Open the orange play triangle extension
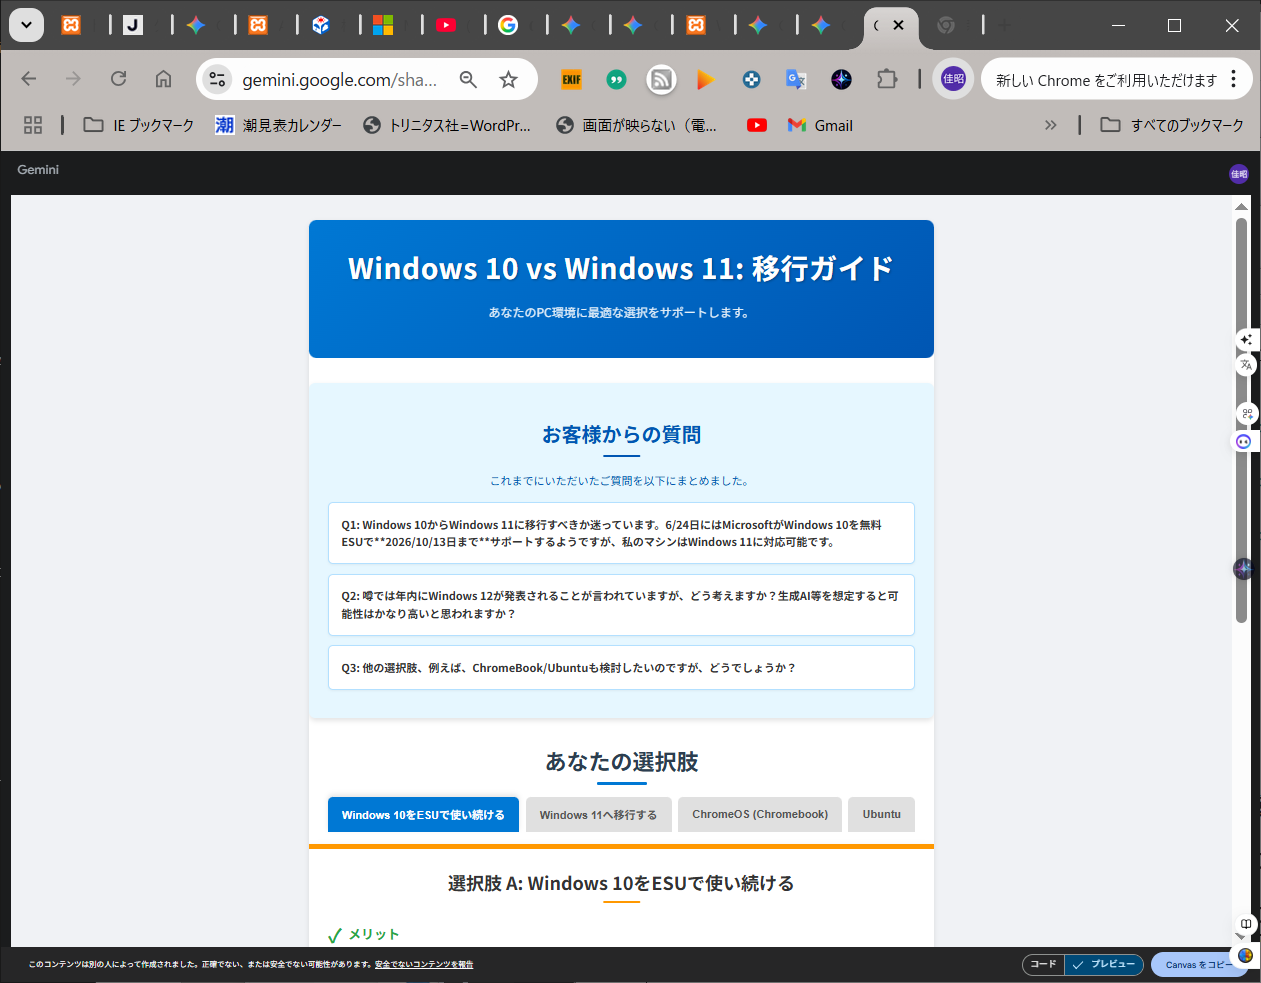 pyautogui.click(x=706, y=79)
